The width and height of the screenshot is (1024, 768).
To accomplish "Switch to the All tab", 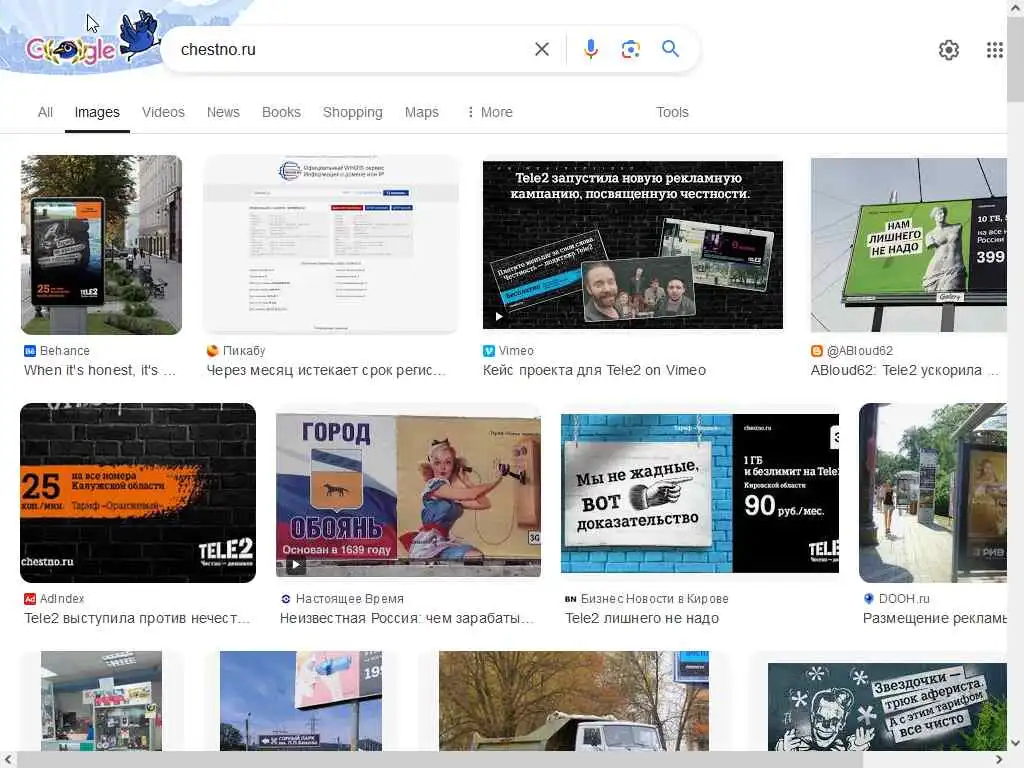I will pos(45,112).
